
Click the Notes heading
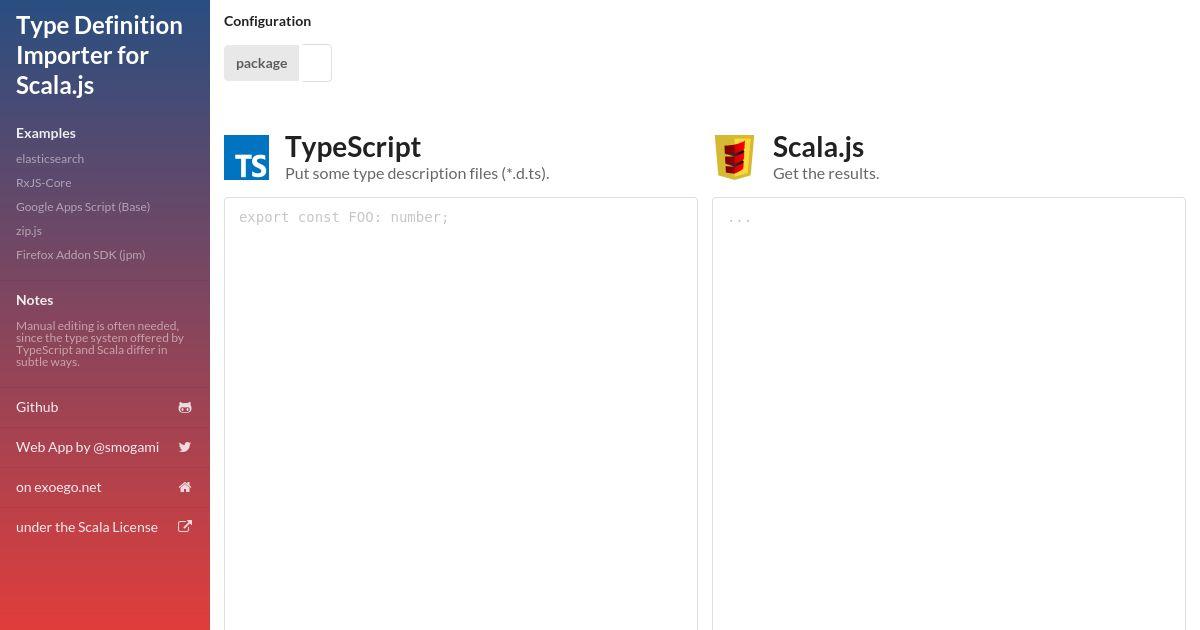35,300
